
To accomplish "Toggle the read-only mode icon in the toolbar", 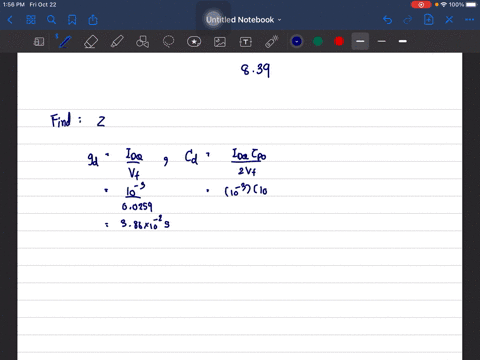I will point(39,42).
